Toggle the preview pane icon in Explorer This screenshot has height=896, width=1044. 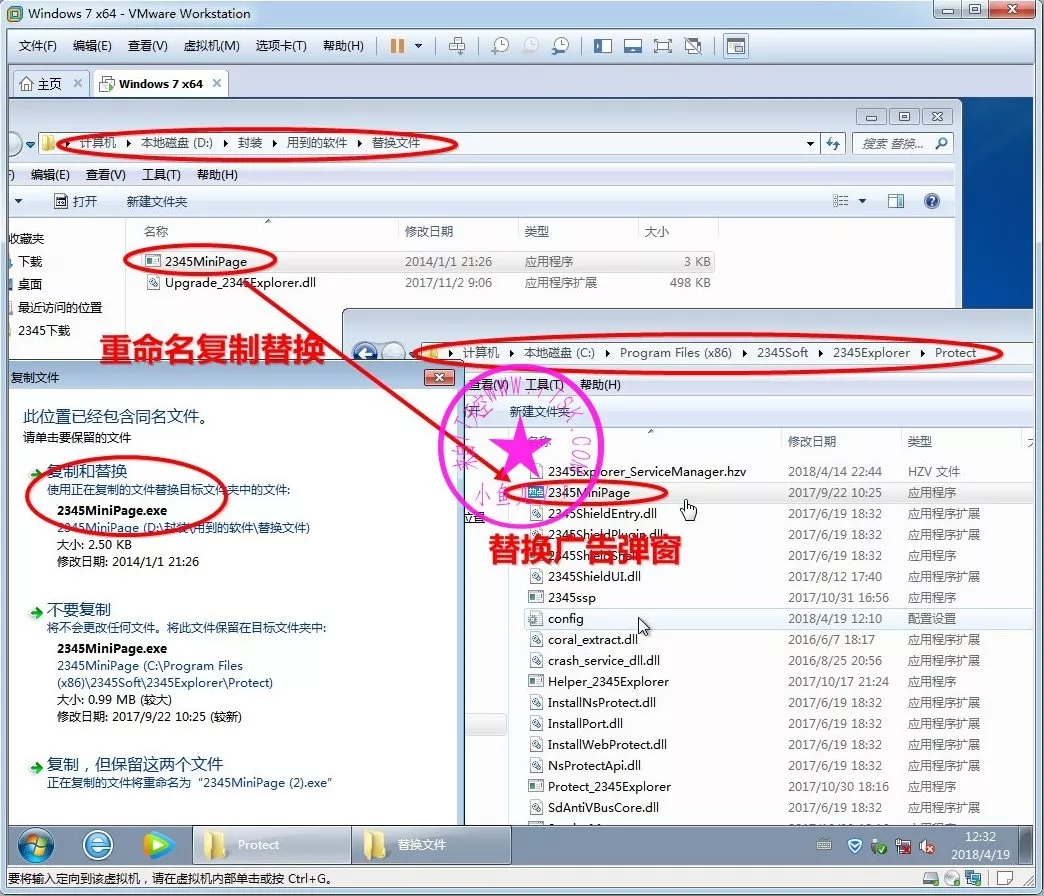pos(896,201)
